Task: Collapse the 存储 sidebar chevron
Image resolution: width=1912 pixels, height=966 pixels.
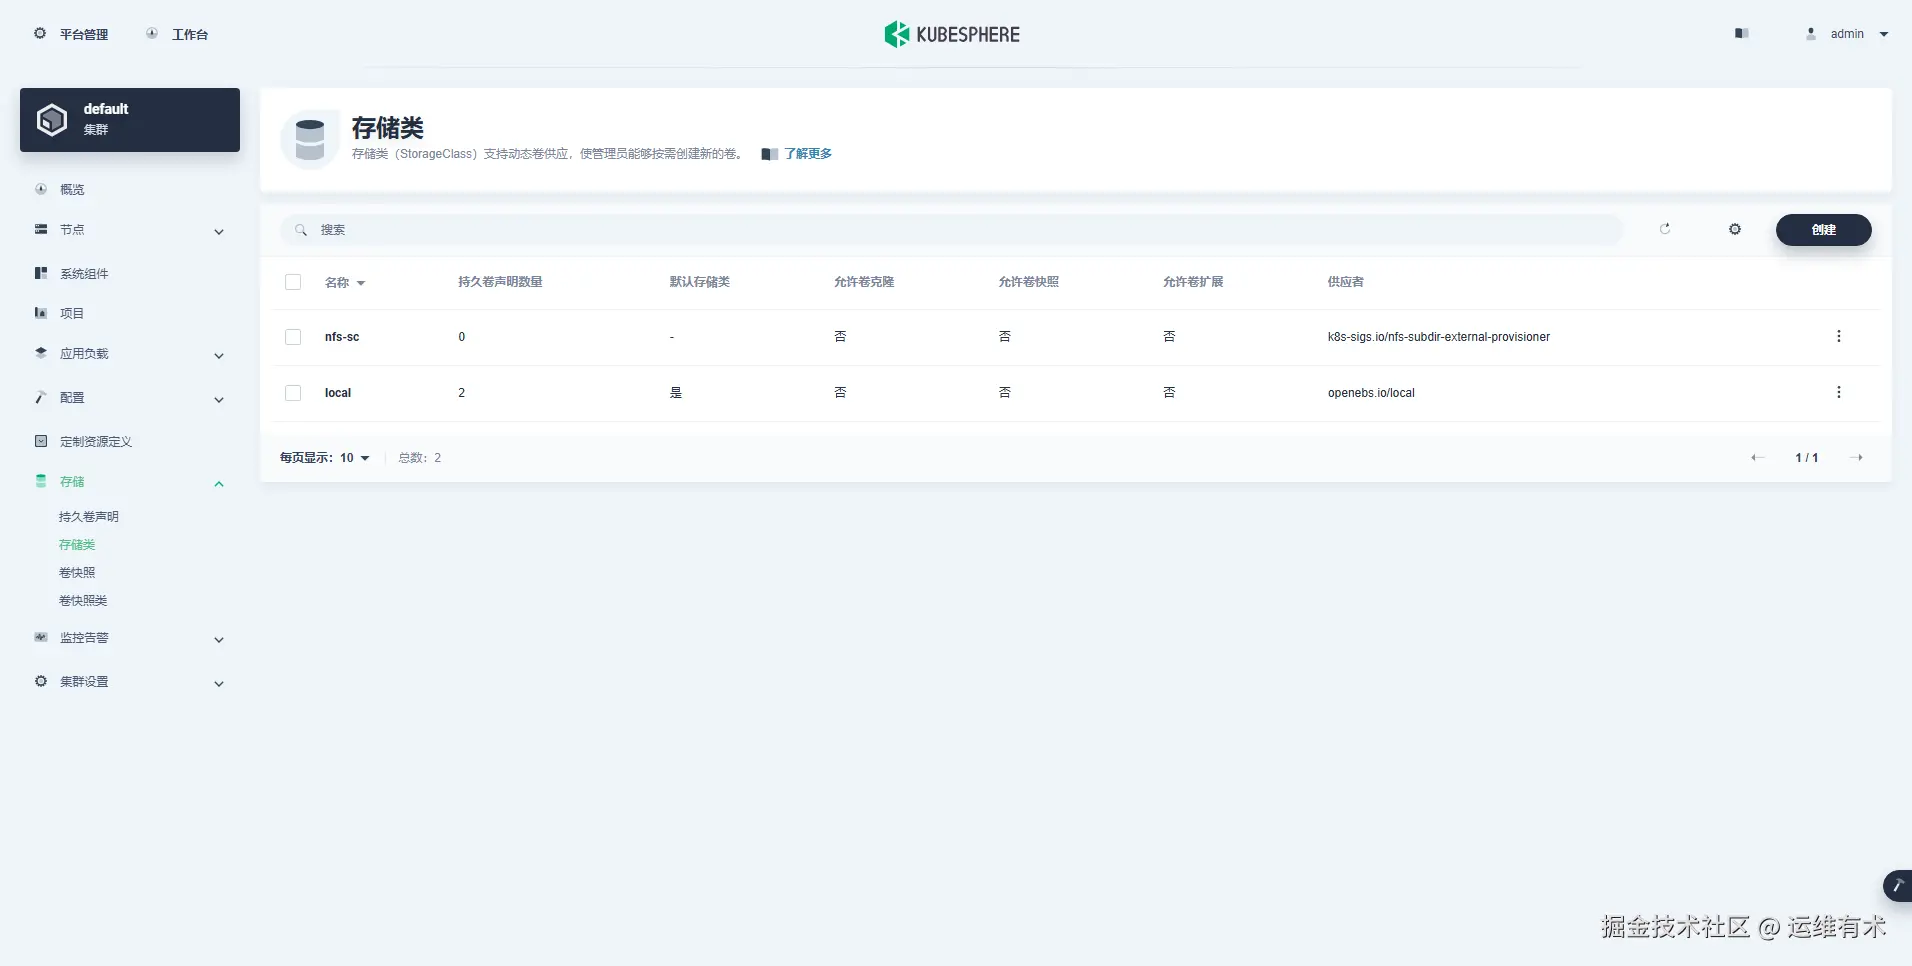Action: point(219,484)
